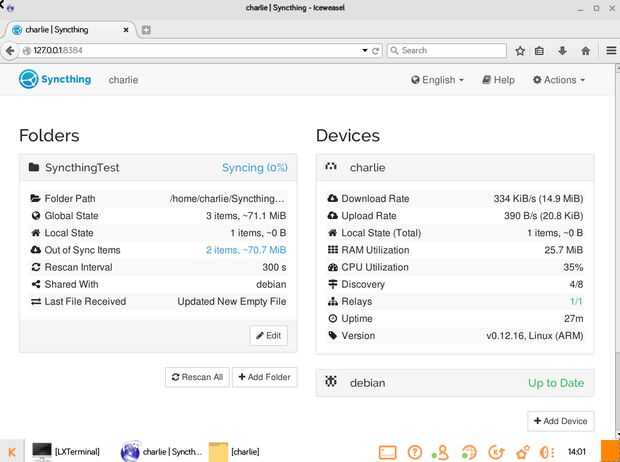Expand the debian device panel
The width and height of the screenshot is (620, 462).
tap(455, 382)
